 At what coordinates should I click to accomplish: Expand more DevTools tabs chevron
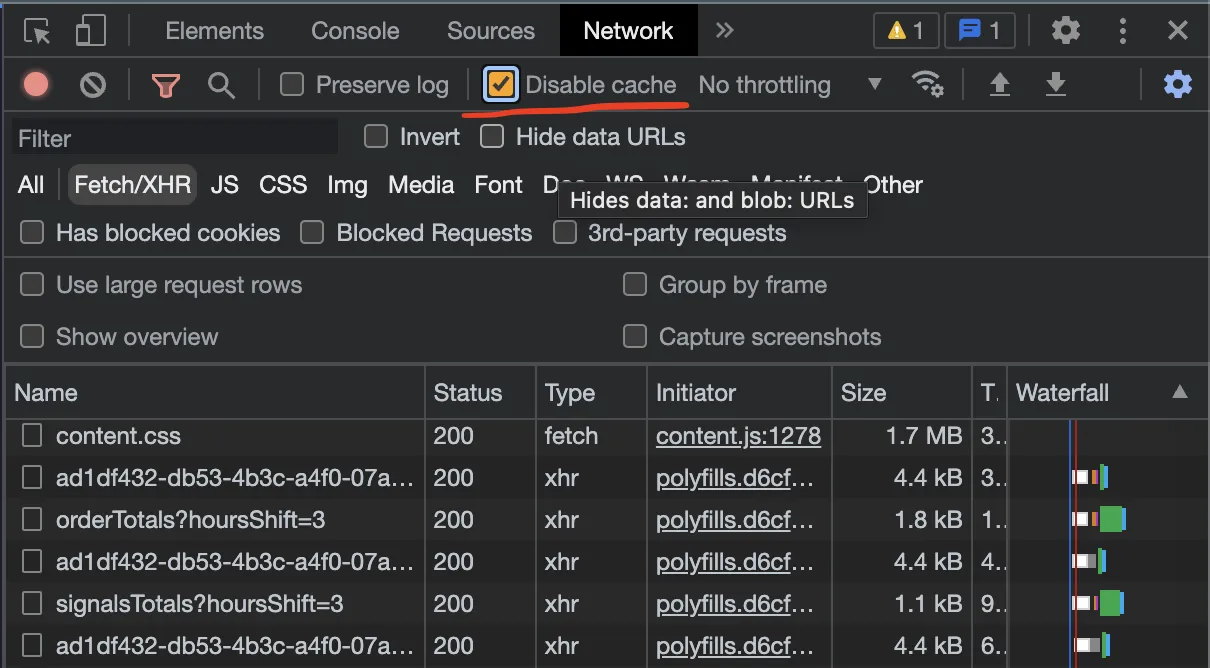(x=725, y=31)
